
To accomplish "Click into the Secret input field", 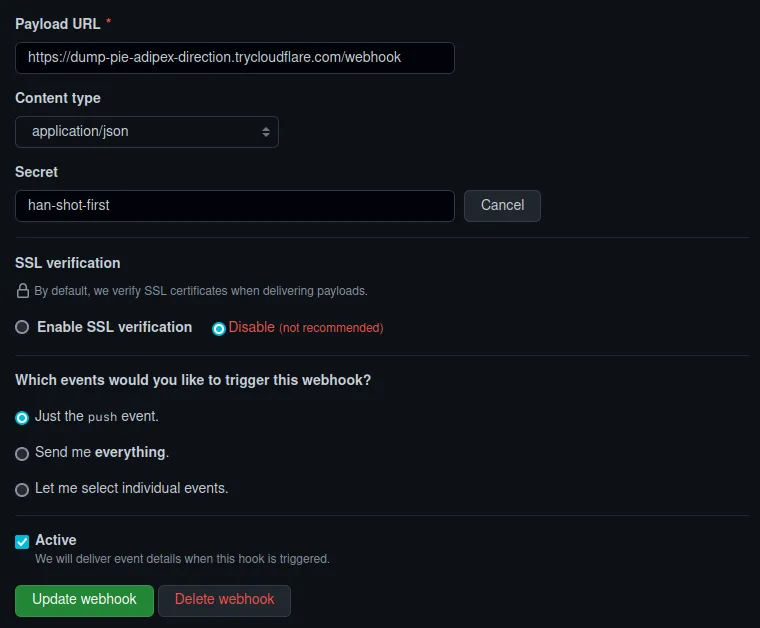I will click(235, 206).
